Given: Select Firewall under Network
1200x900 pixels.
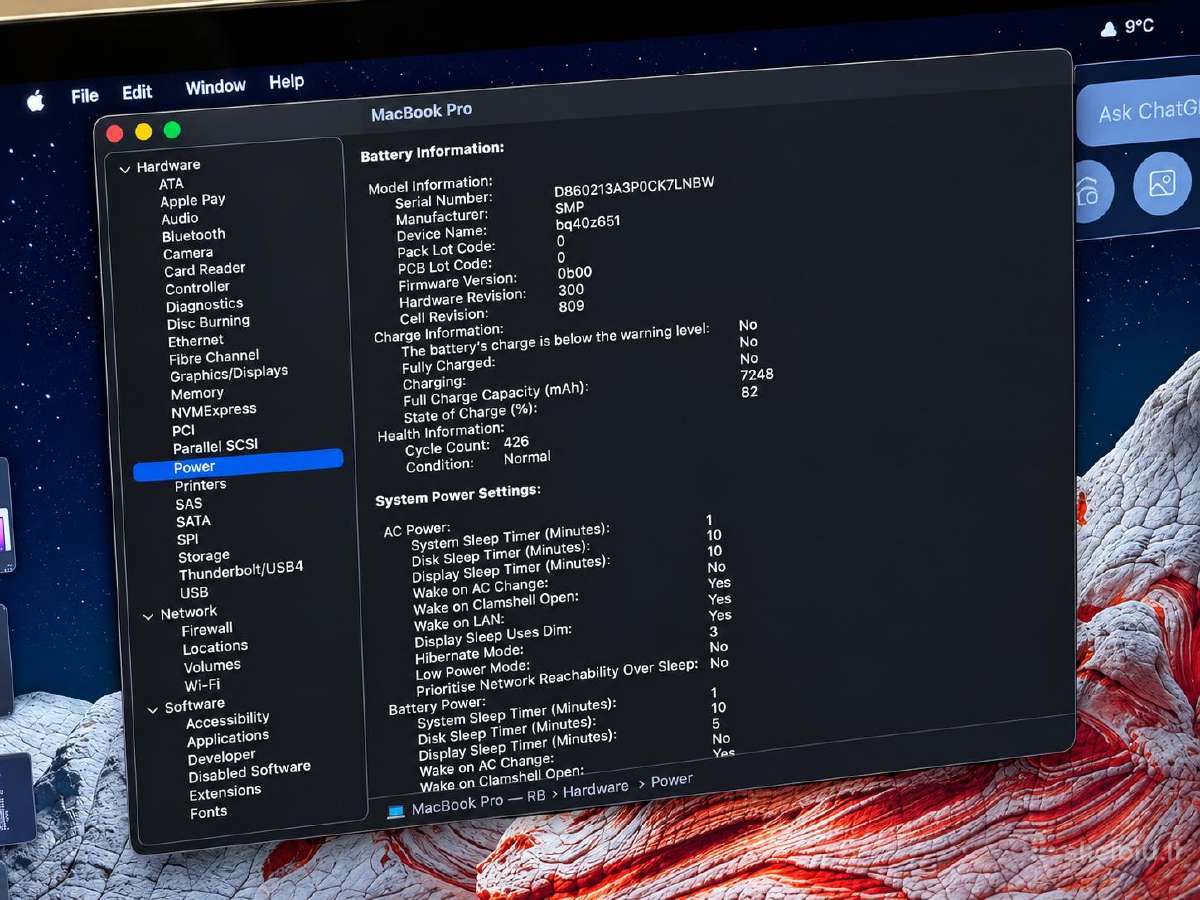Looking at the screenshot, I should pos(207,629).
